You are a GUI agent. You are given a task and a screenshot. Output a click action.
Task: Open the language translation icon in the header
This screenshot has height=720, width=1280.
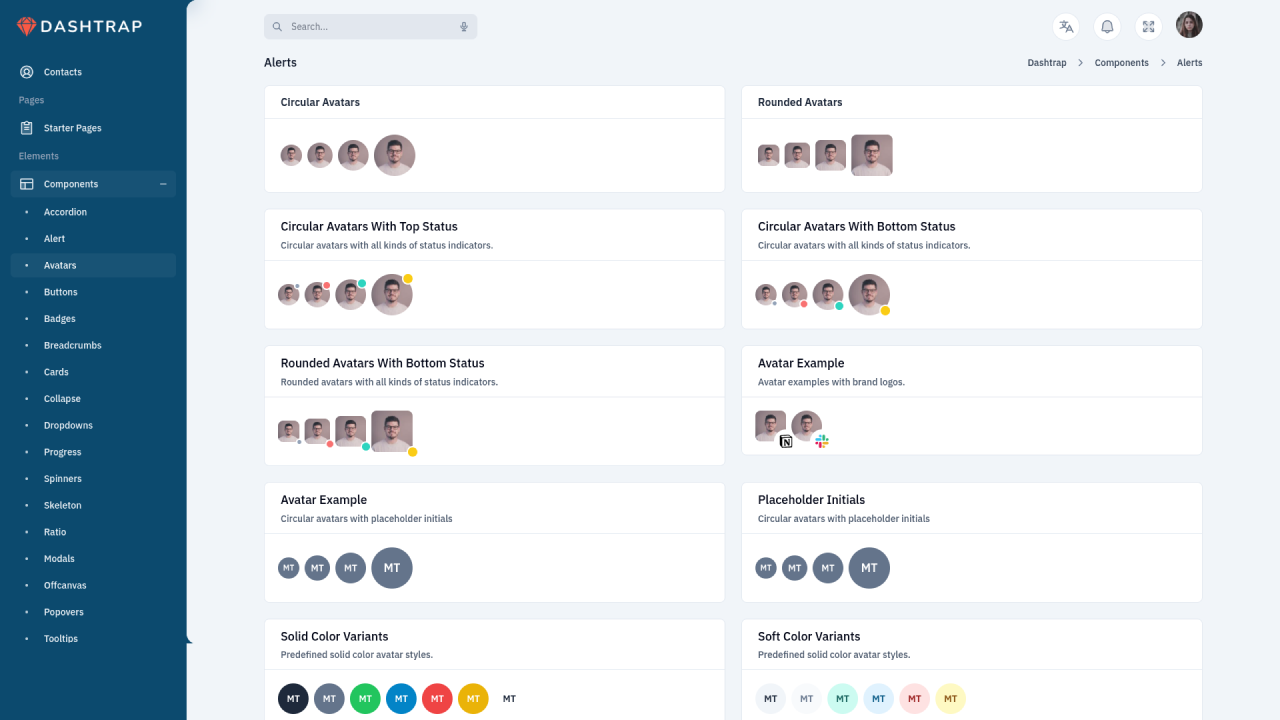[1065, 27]
